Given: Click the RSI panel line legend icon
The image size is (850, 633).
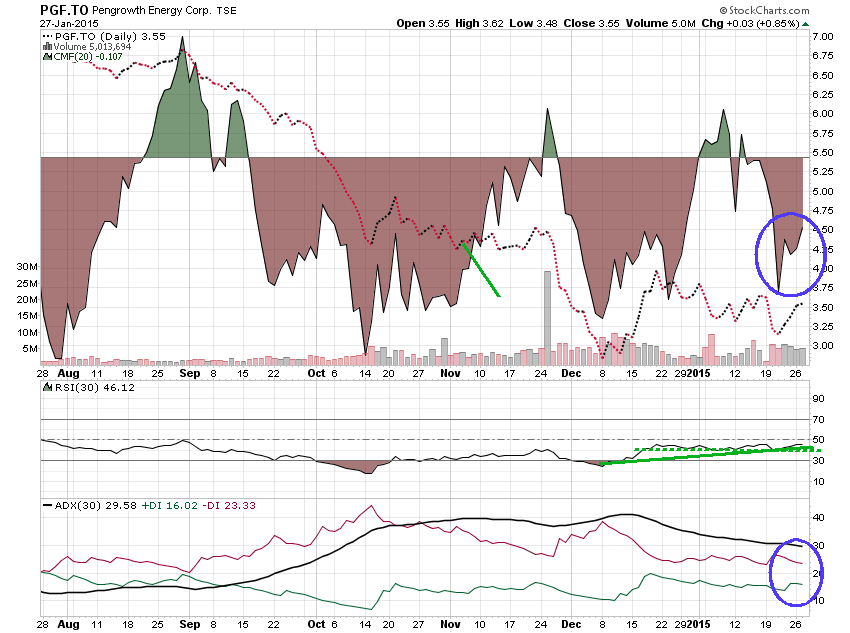Looking at the screenshot, I should coord(48,387).
